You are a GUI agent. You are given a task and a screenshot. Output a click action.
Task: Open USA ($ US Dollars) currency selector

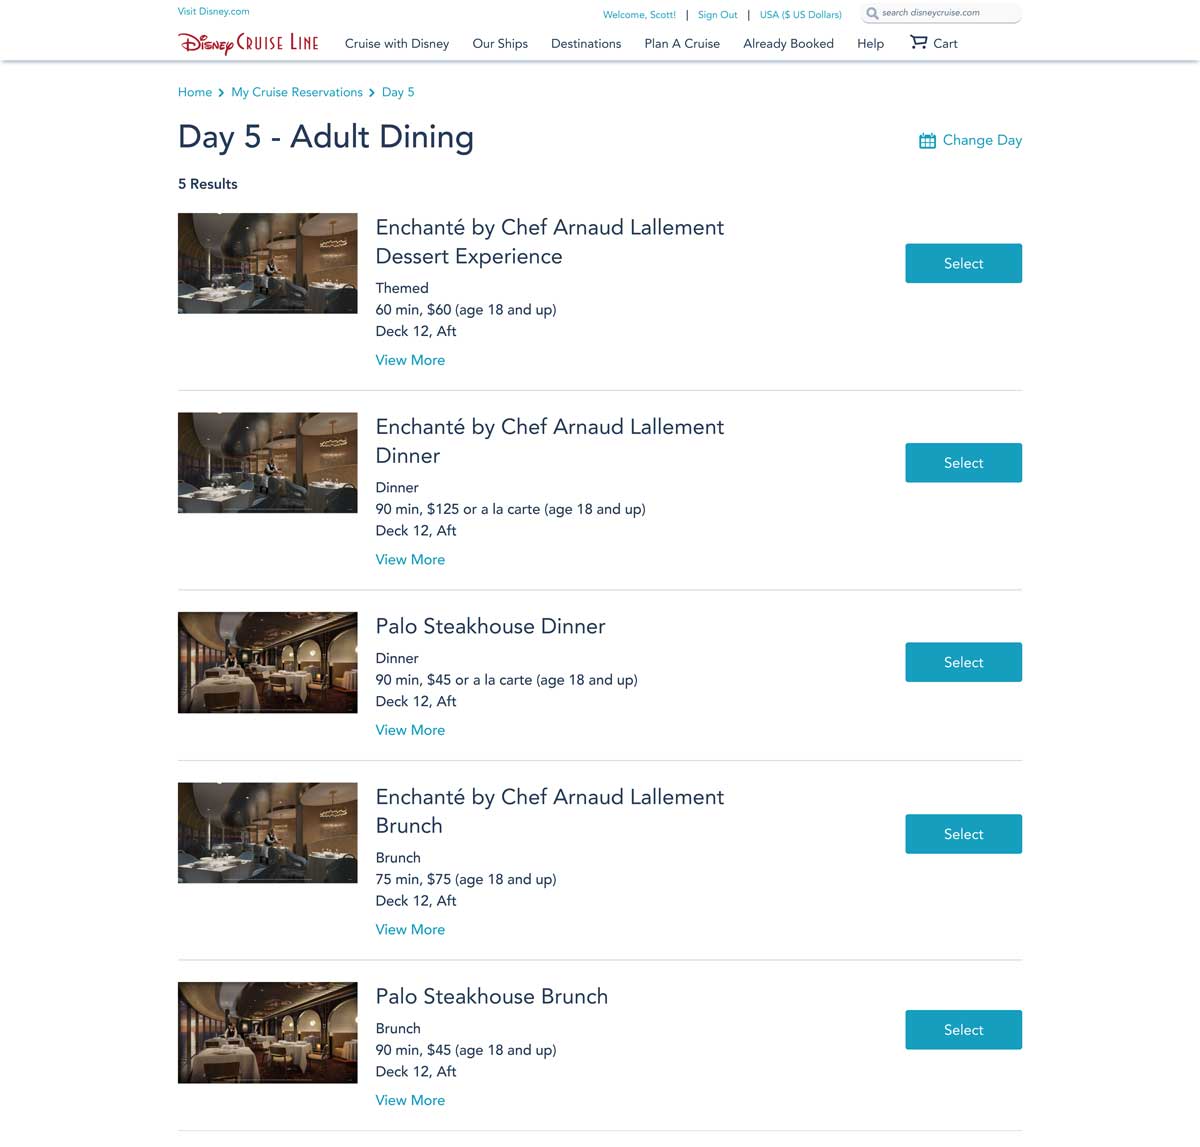[800, 15]
